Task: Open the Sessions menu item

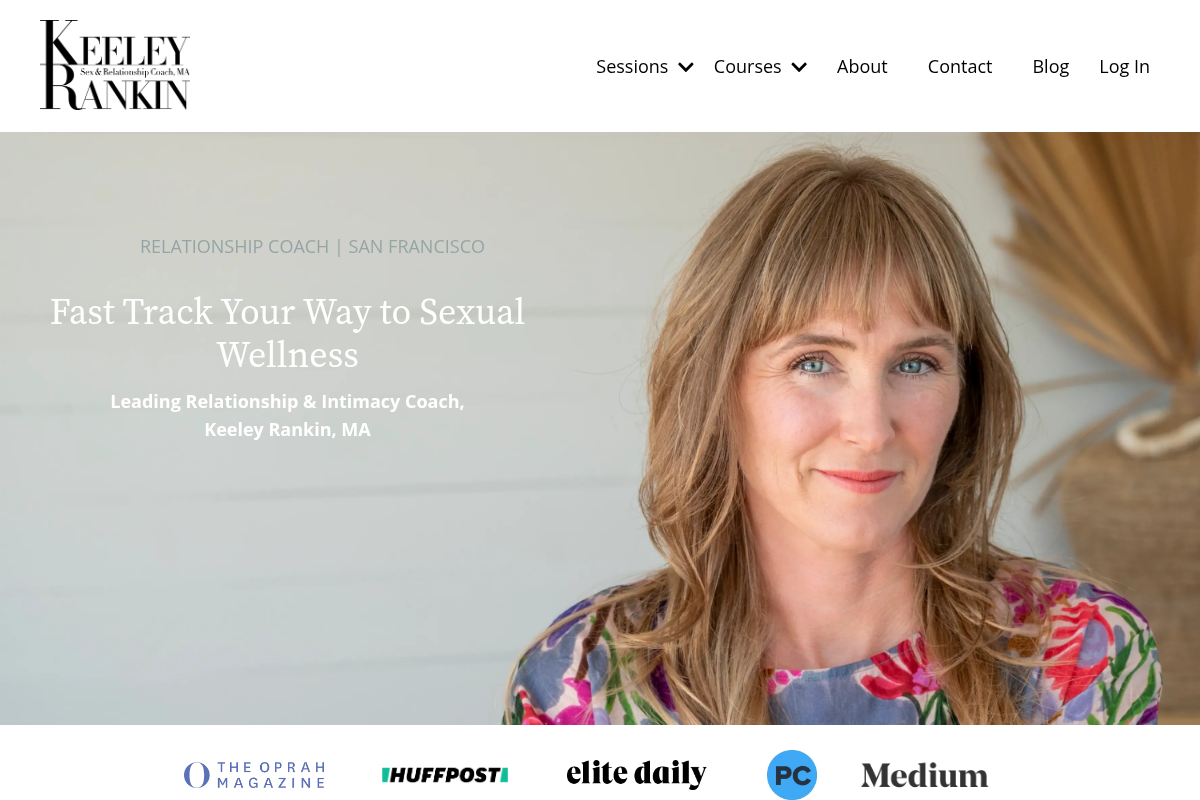Action: pos(632,67)
